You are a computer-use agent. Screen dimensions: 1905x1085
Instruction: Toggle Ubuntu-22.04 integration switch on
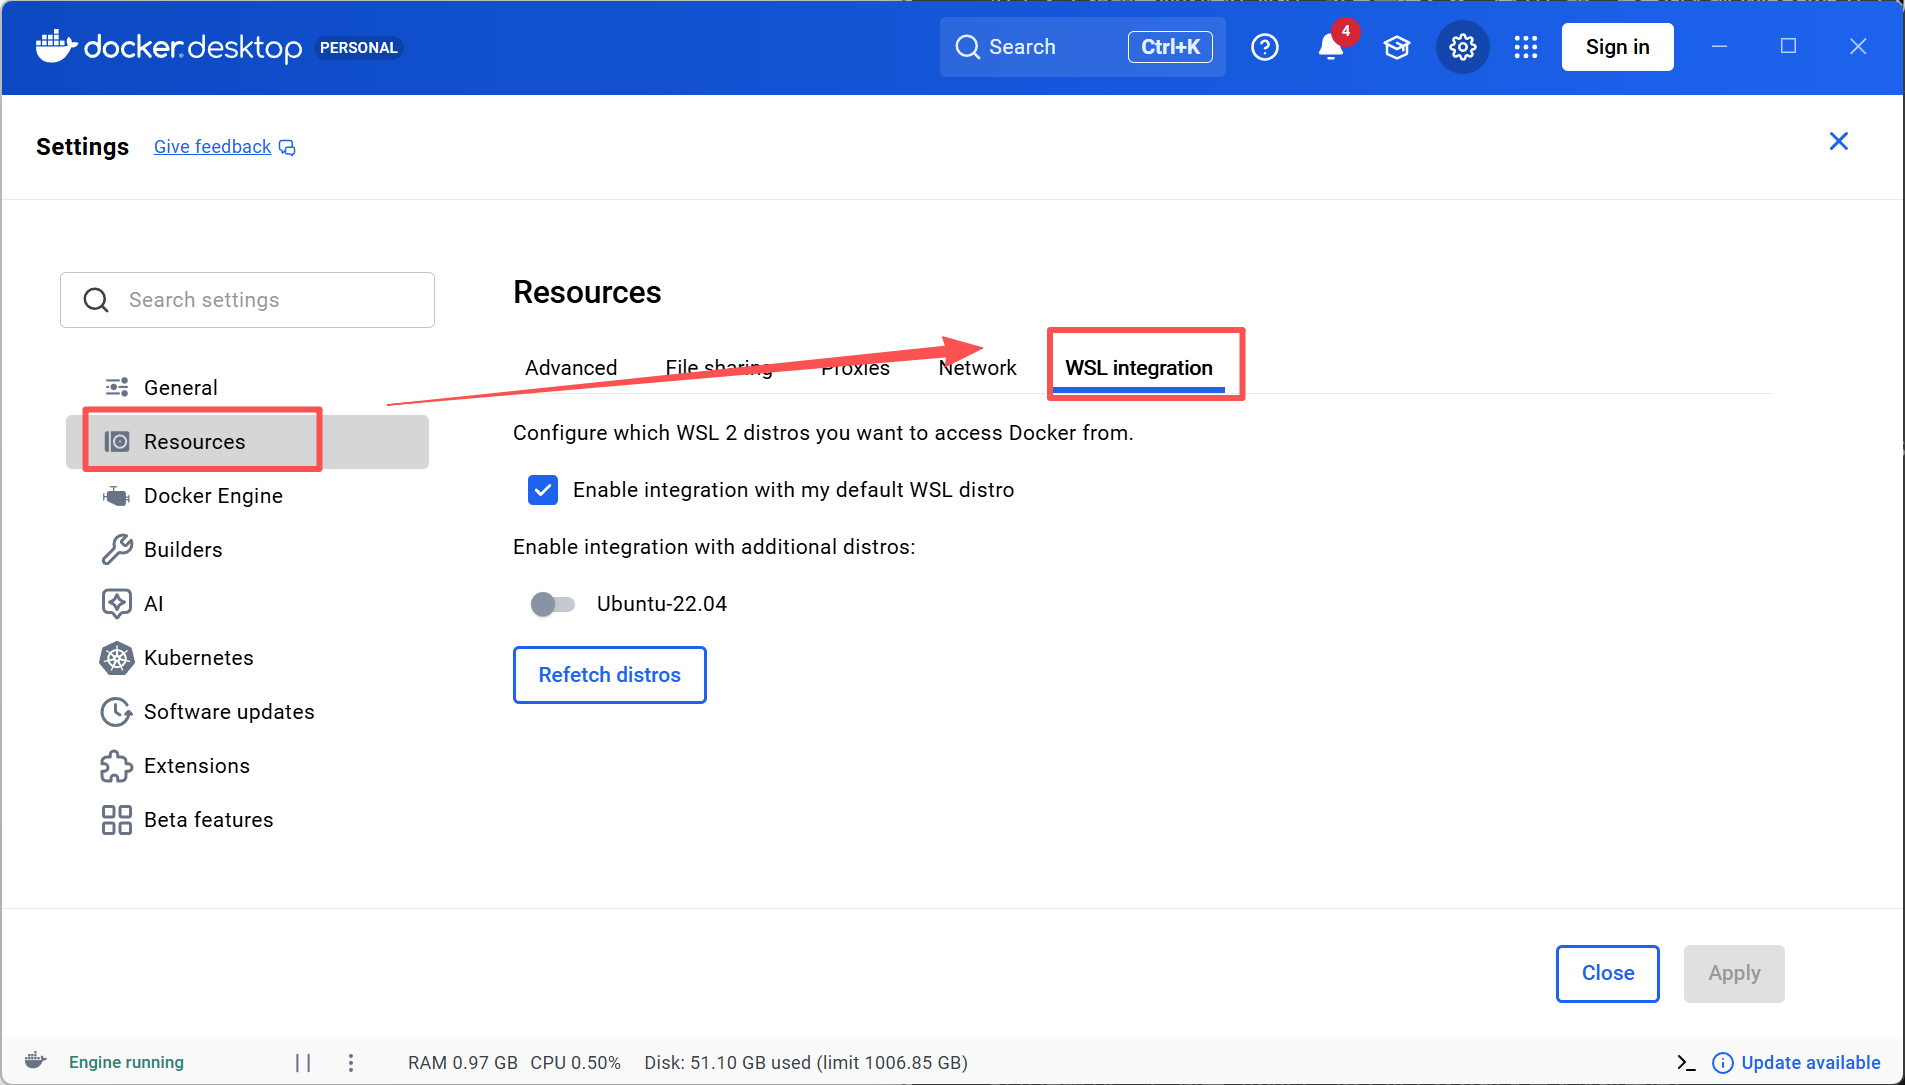click(x=553, y=604)
